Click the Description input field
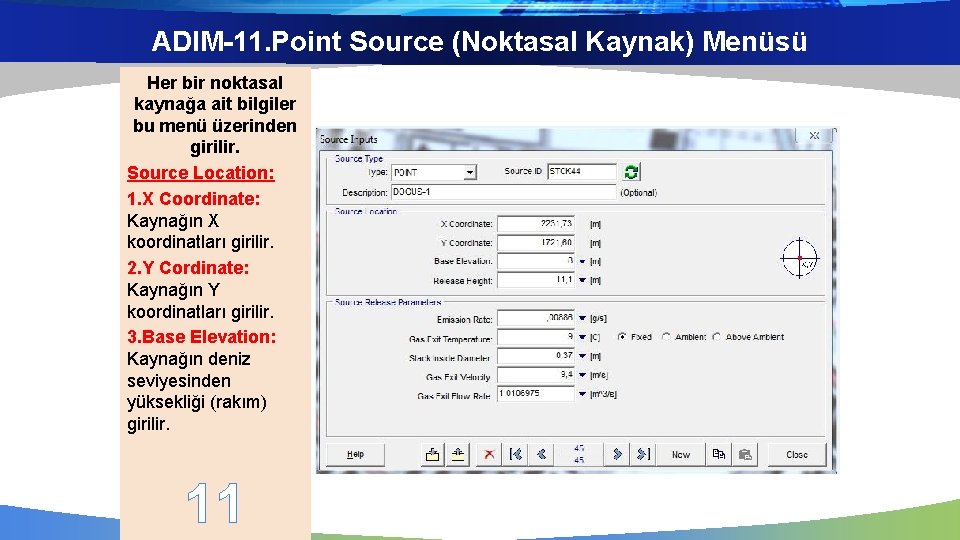Image resolution: width=960 pixels, height=540 pixels. pyautogui.click(x=503, y=192)
